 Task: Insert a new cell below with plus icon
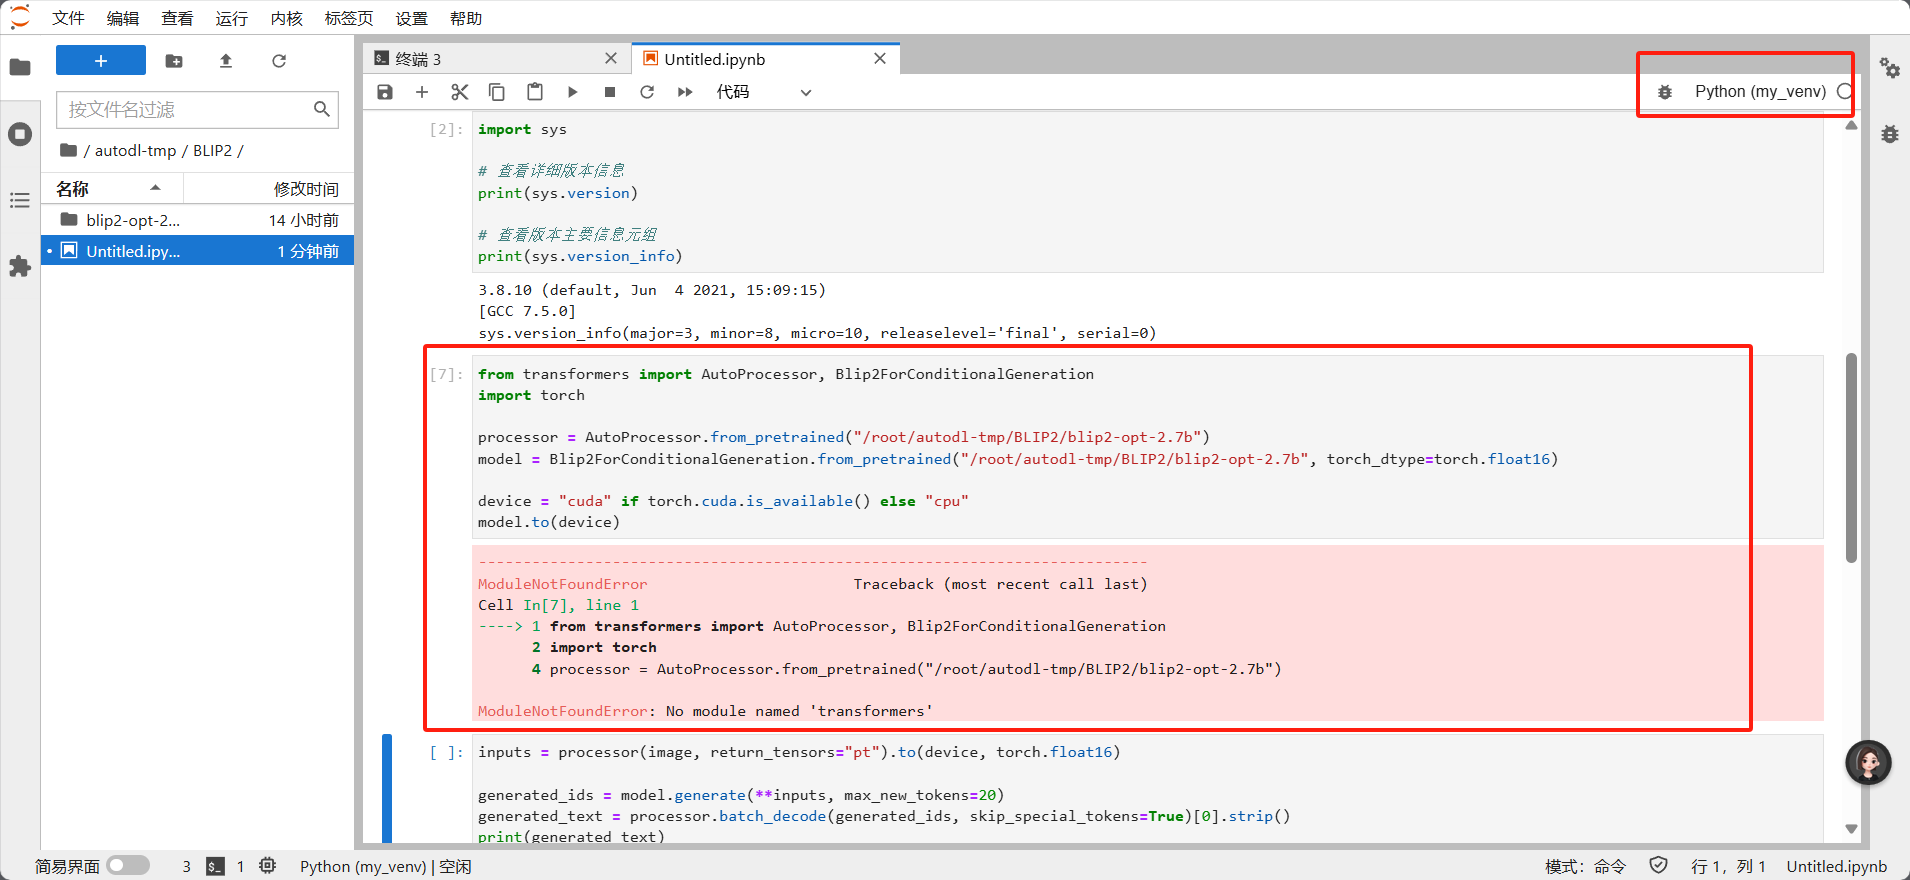pos(422,92)
